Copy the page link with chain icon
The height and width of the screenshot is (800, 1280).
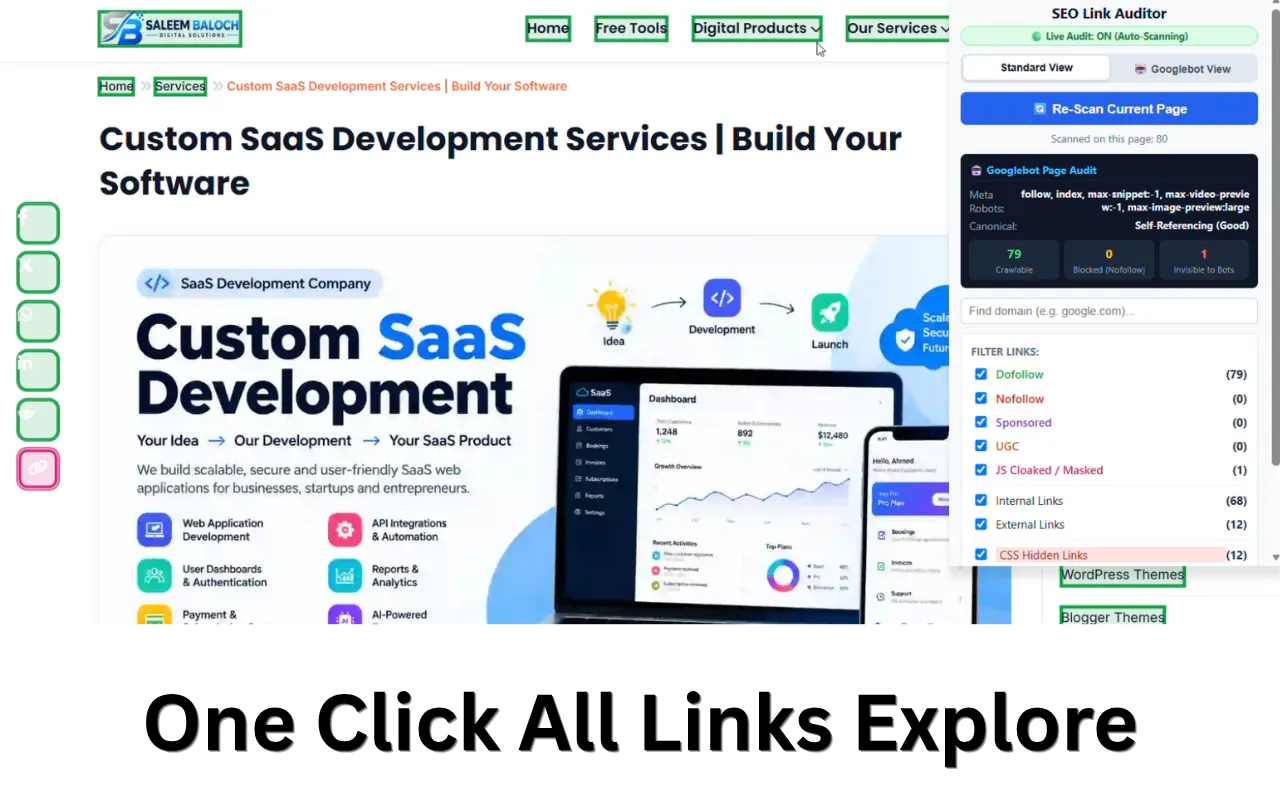click(x=38, y=469)
